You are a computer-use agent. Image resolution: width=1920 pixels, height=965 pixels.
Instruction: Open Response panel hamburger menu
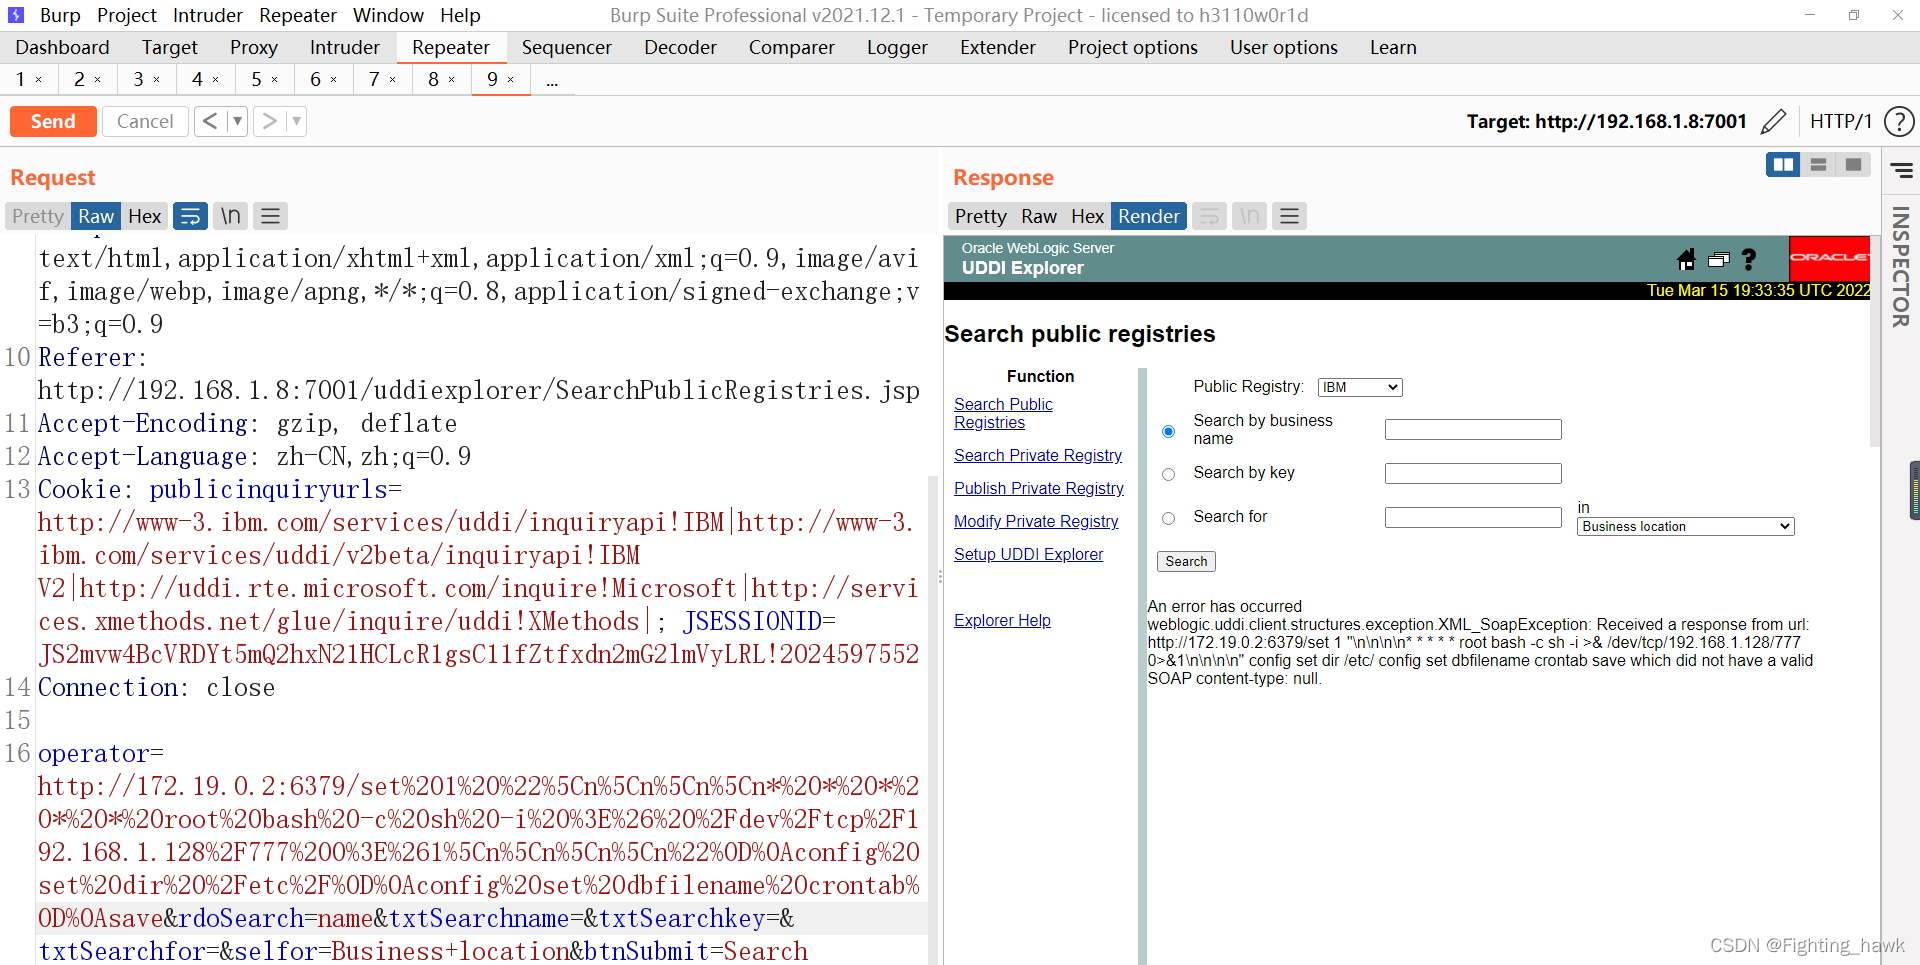click(x=1290, y=216)
